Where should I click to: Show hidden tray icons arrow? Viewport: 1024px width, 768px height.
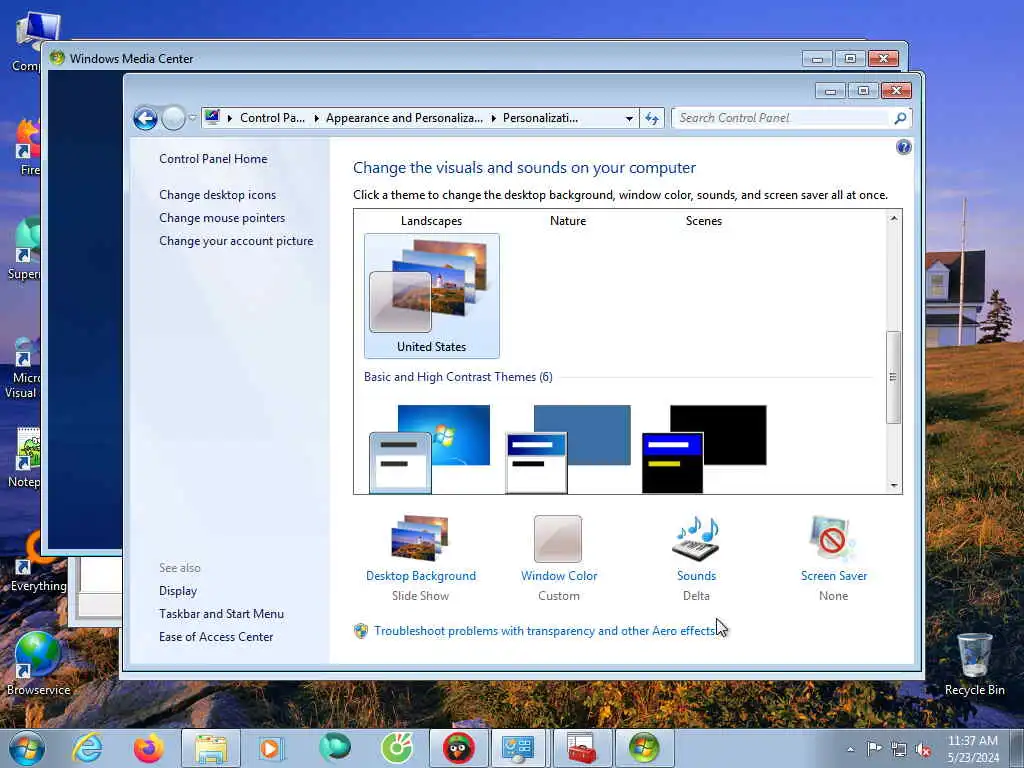tap(850, 749)
